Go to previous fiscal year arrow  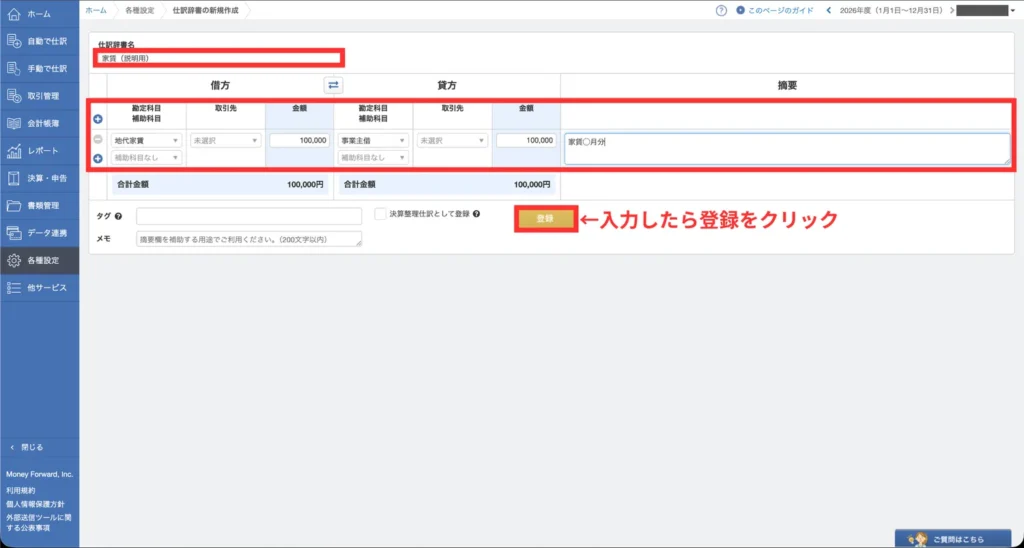point(829,10)
